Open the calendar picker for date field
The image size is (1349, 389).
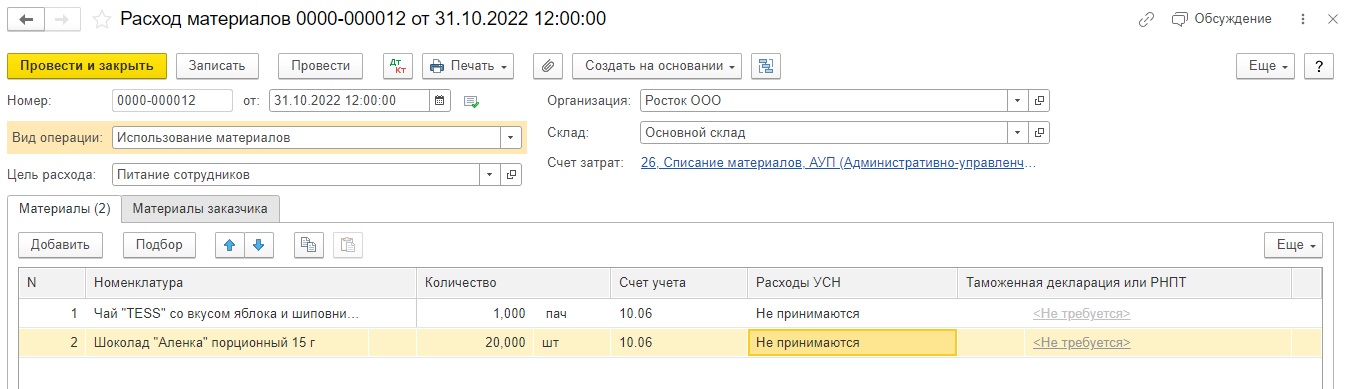point(441,100)
